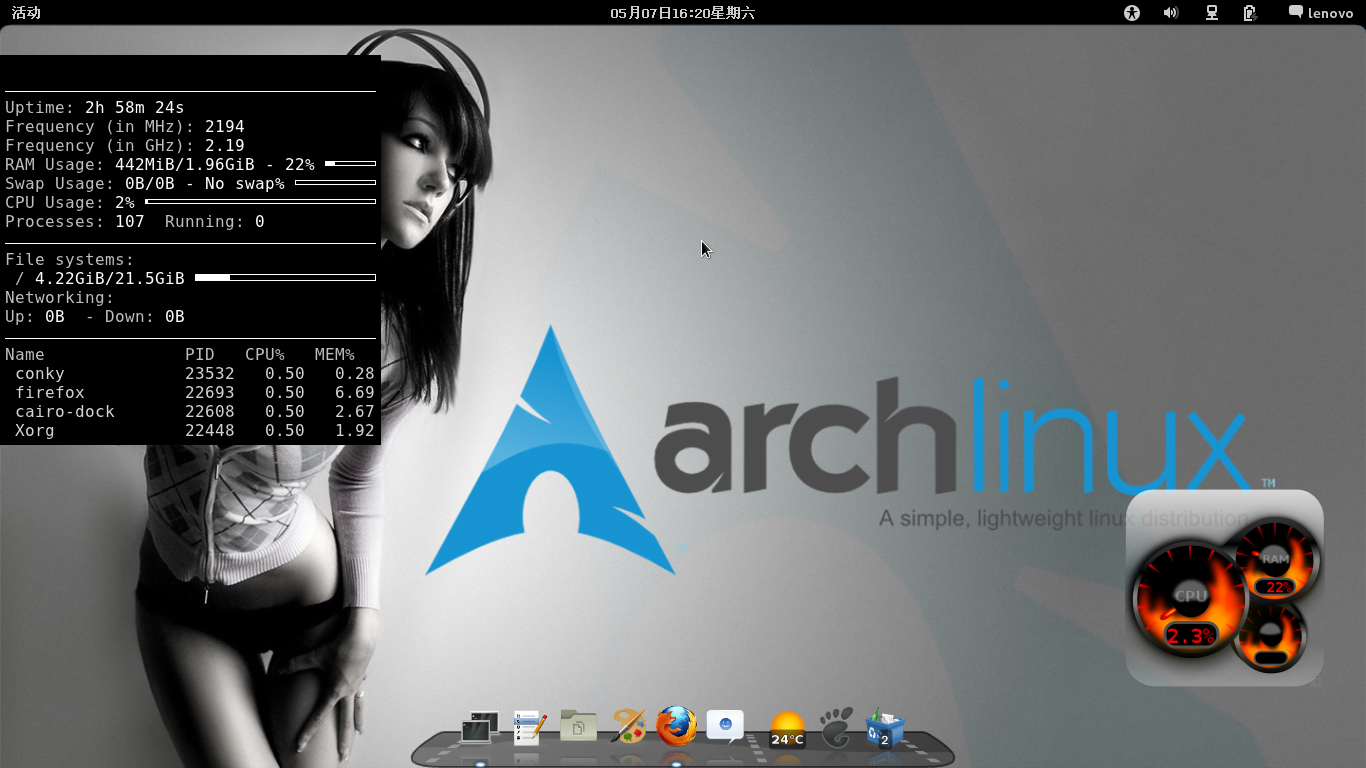
Task: Click the Uptime line in Conky
Action: pyautogui.click(x=95, y=108)
